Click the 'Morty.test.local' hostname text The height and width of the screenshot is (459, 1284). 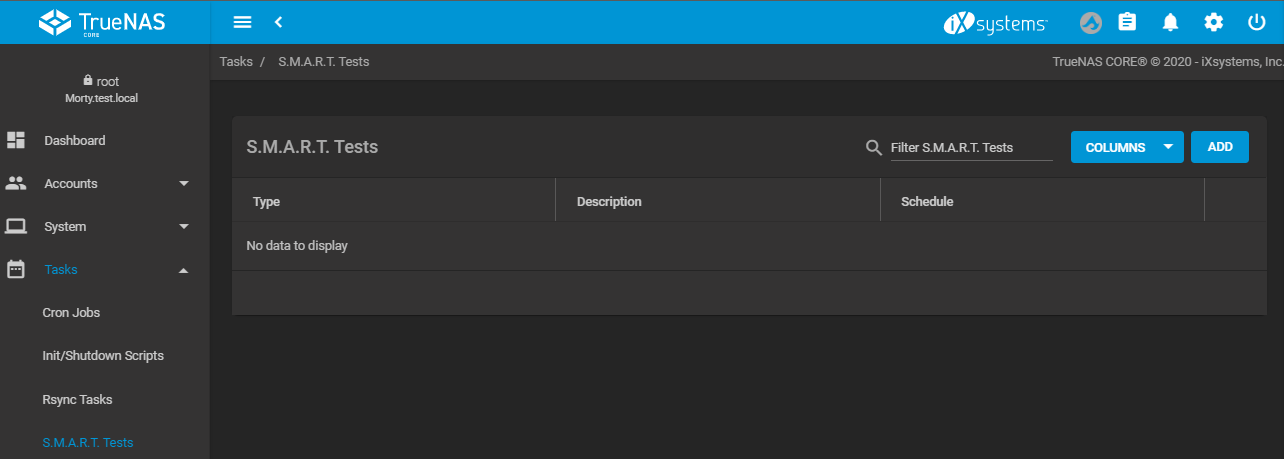coord(100,98)
